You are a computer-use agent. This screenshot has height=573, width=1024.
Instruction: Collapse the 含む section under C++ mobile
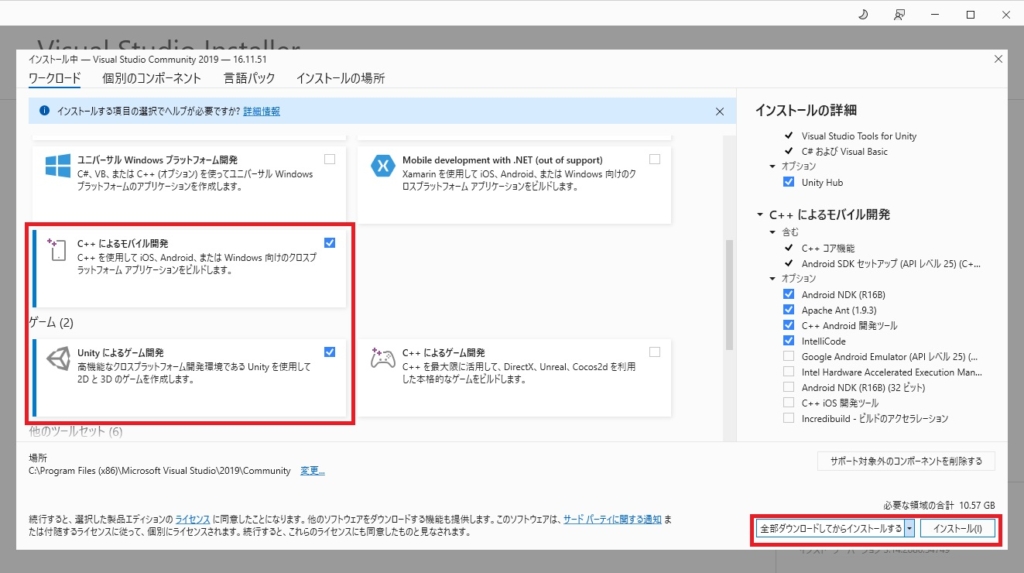pyautogui.click(x=773, y=232)
